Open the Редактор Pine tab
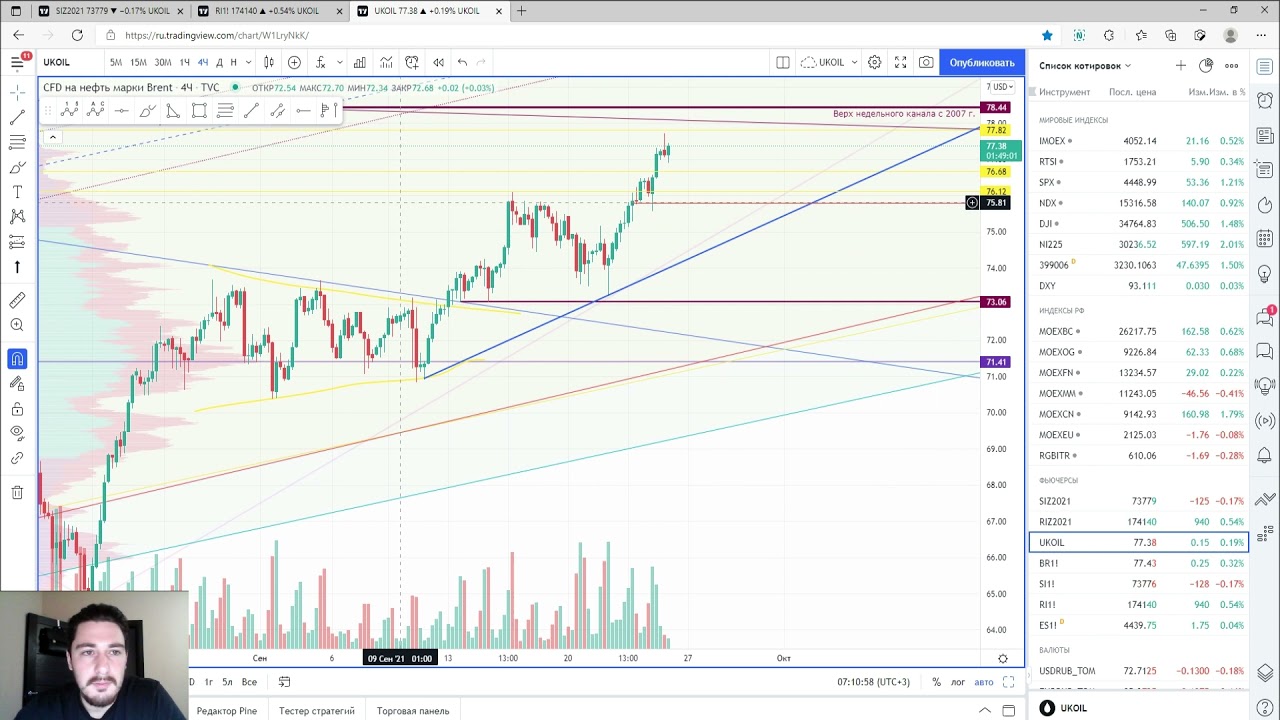This screenshot has height=720, width=1280. pos(227,711)
